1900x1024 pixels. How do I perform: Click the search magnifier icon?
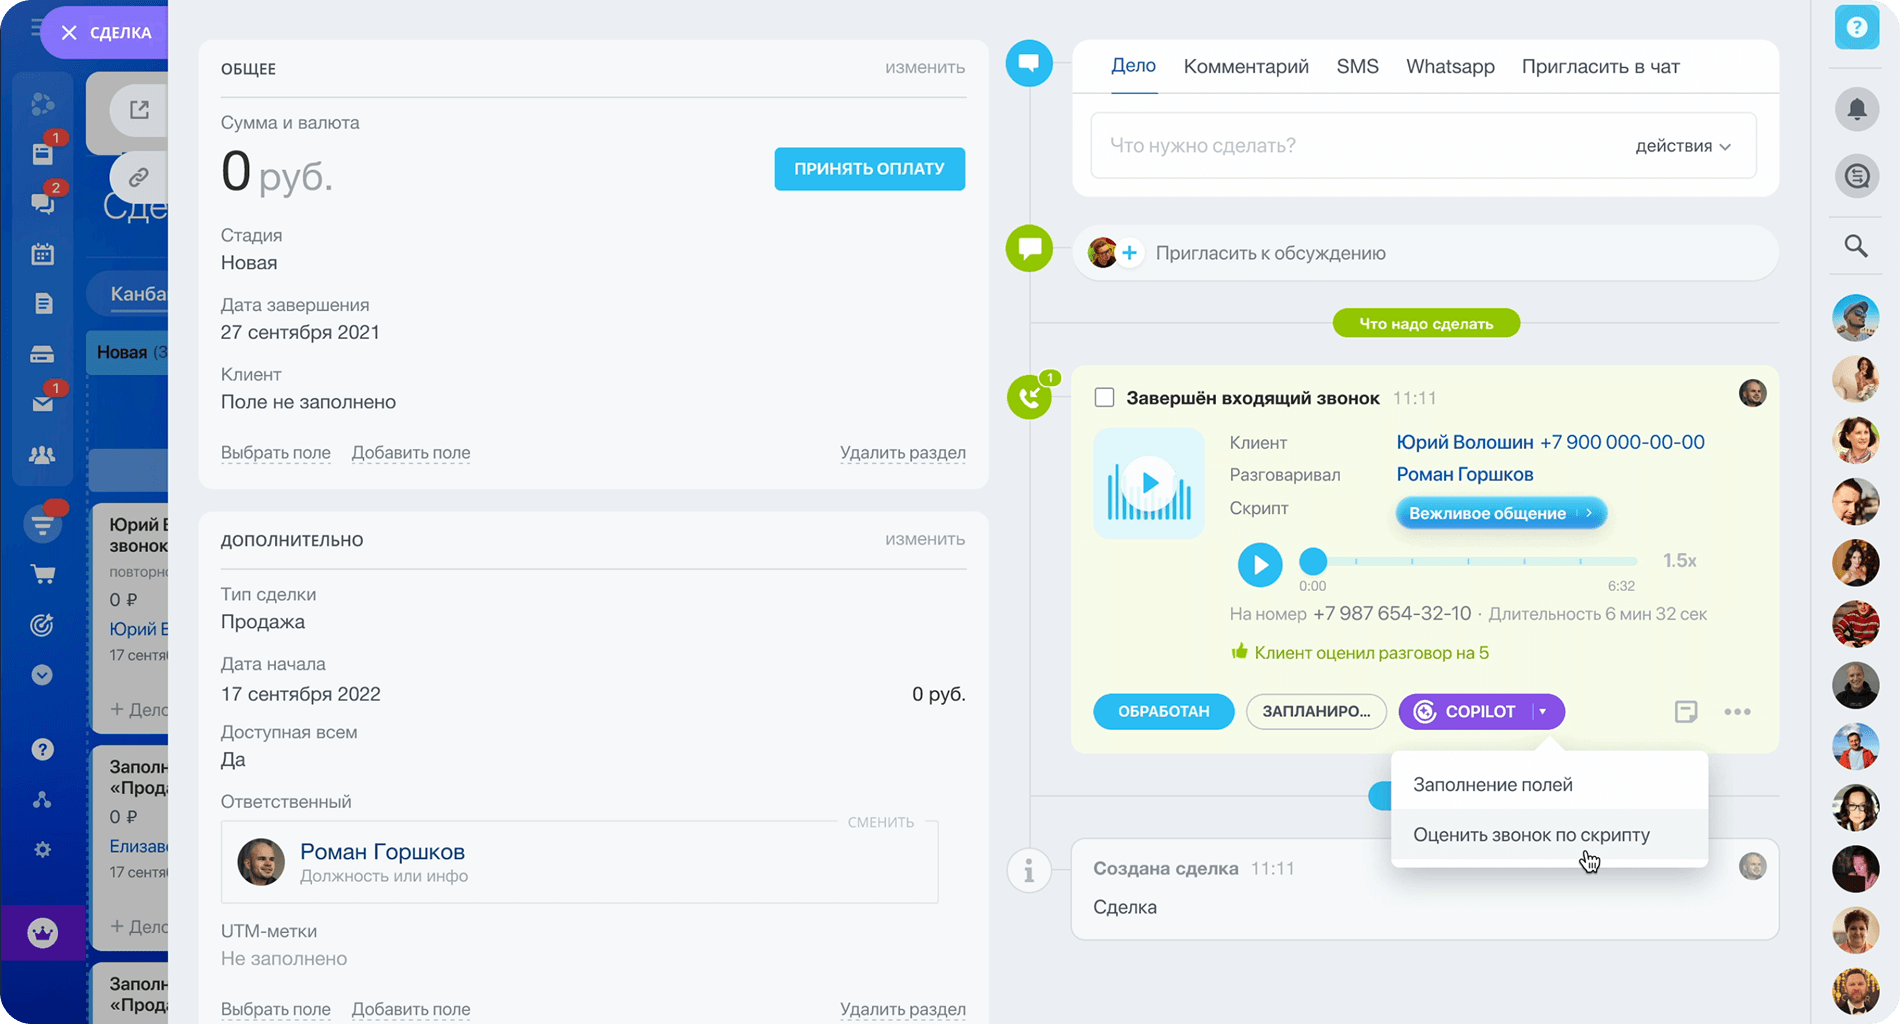pyautogui.click(x=1856, y=246)
